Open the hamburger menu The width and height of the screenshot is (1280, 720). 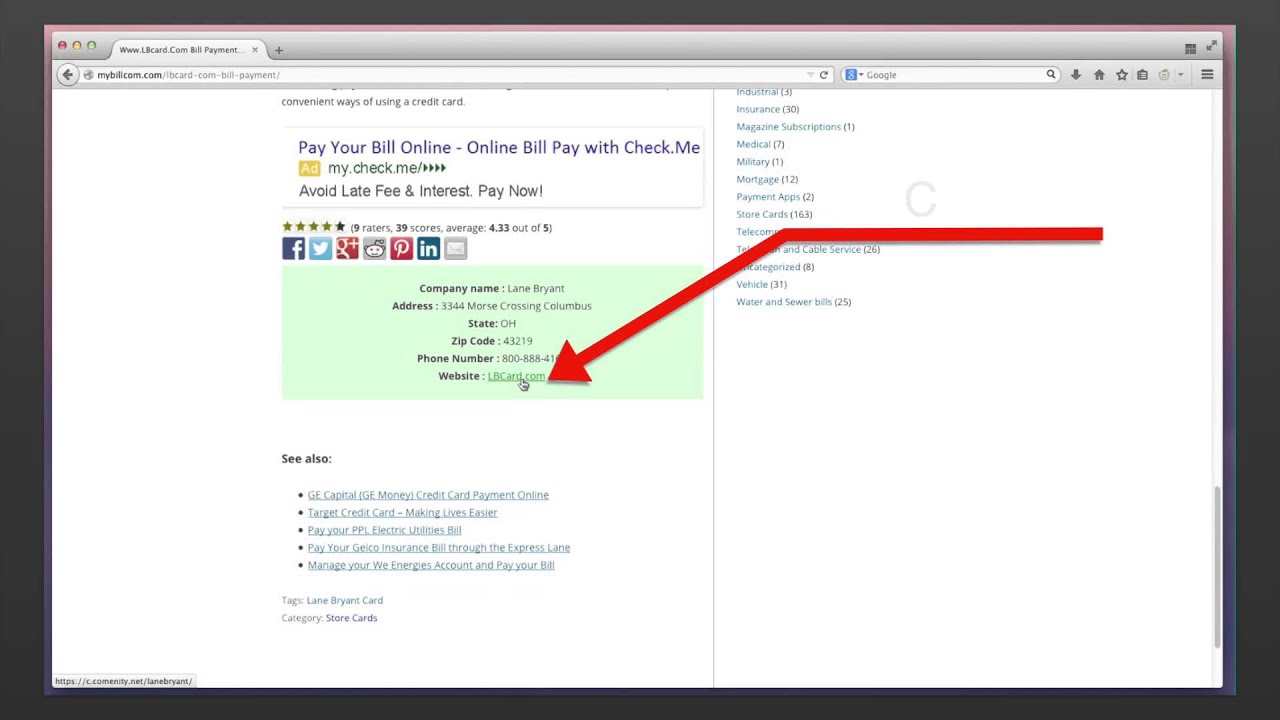pyautogui.click(x=1207, y=75)
